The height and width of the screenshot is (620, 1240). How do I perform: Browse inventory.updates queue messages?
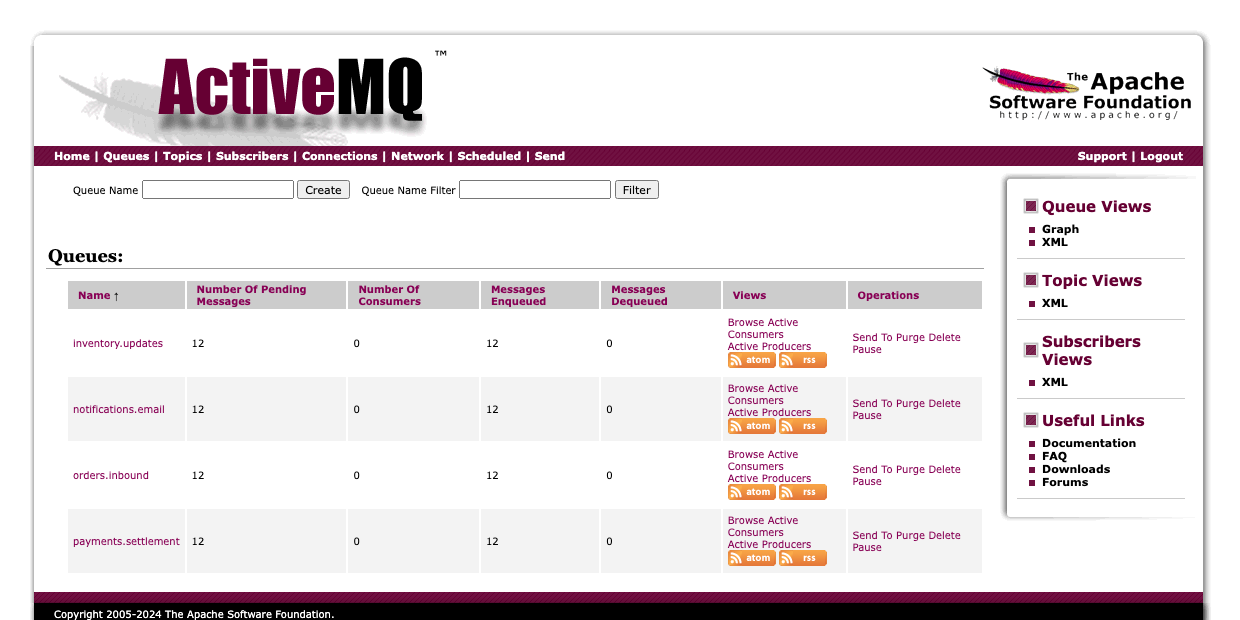(x=744, y=323)
